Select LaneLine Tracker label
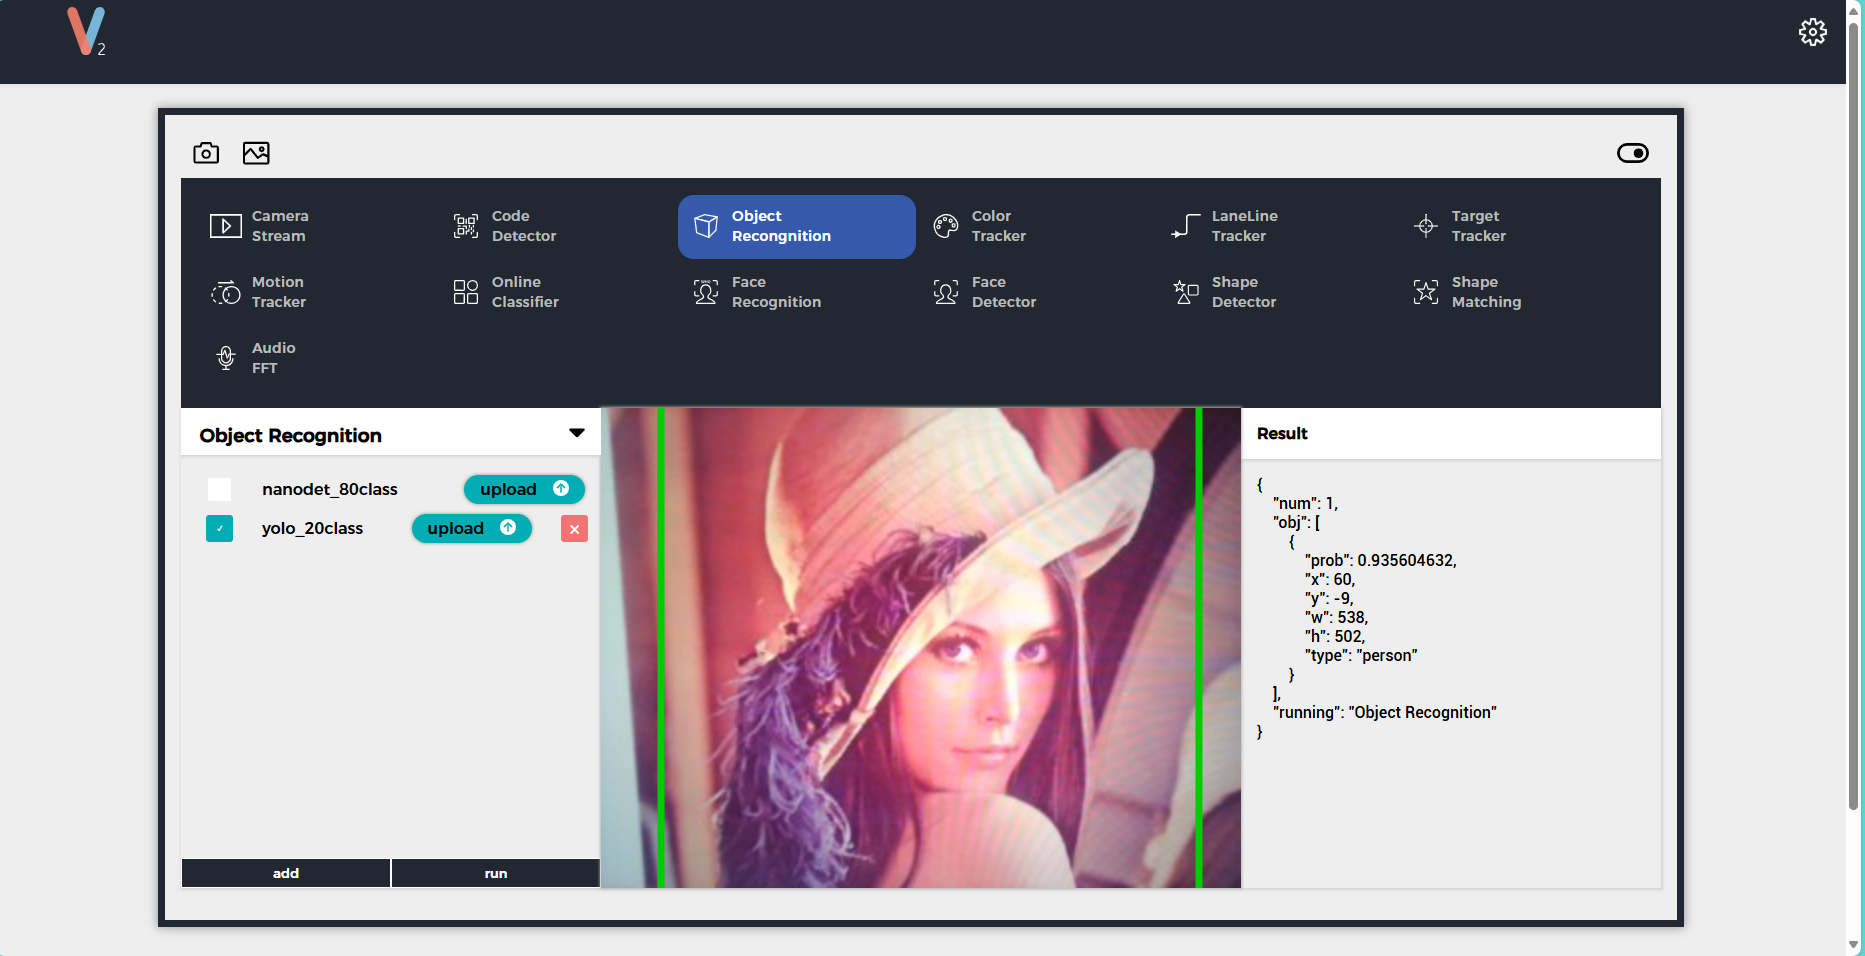The image size is (1865, 956). click(1244, 226)
